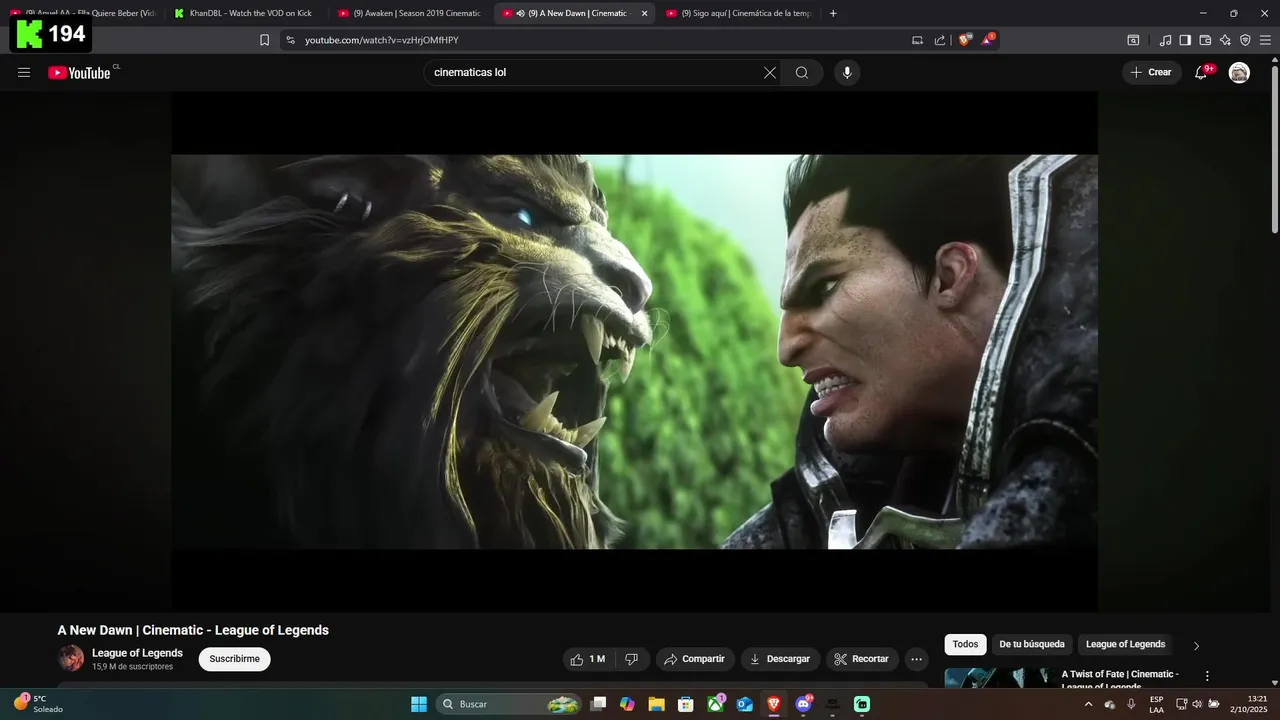Open the media control music note
Screen dimensions: 1280x720
tap(1165, 40)
